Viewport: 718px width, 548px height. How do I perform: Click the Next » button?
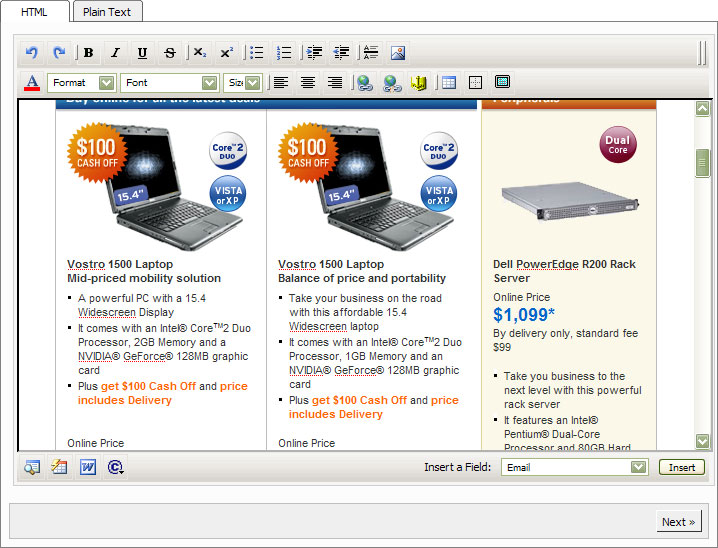coord(679,522)
